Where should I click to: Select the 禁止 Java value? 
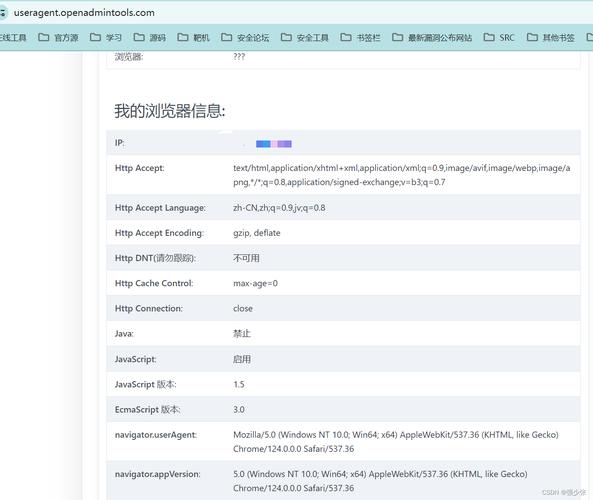point(242,334)
